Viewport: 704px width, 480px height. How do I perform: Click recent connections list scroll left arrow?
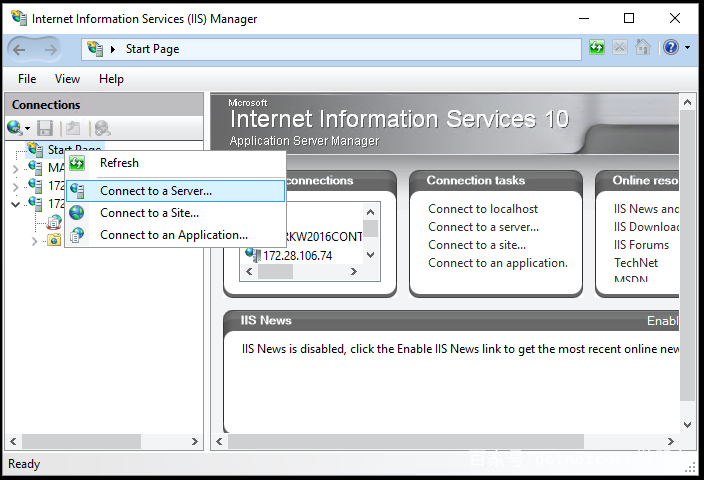(249, 272)
